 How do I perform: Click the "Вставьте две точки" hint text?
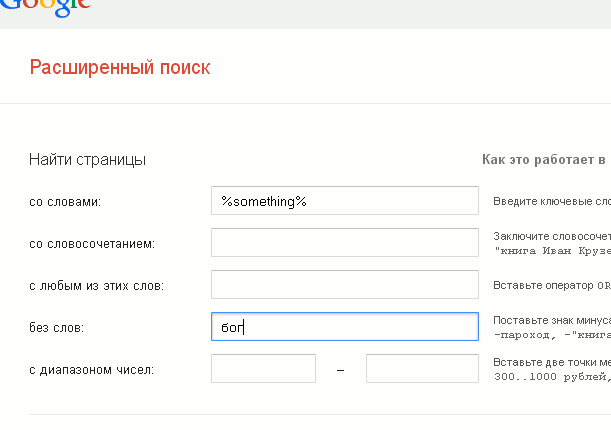551,362
